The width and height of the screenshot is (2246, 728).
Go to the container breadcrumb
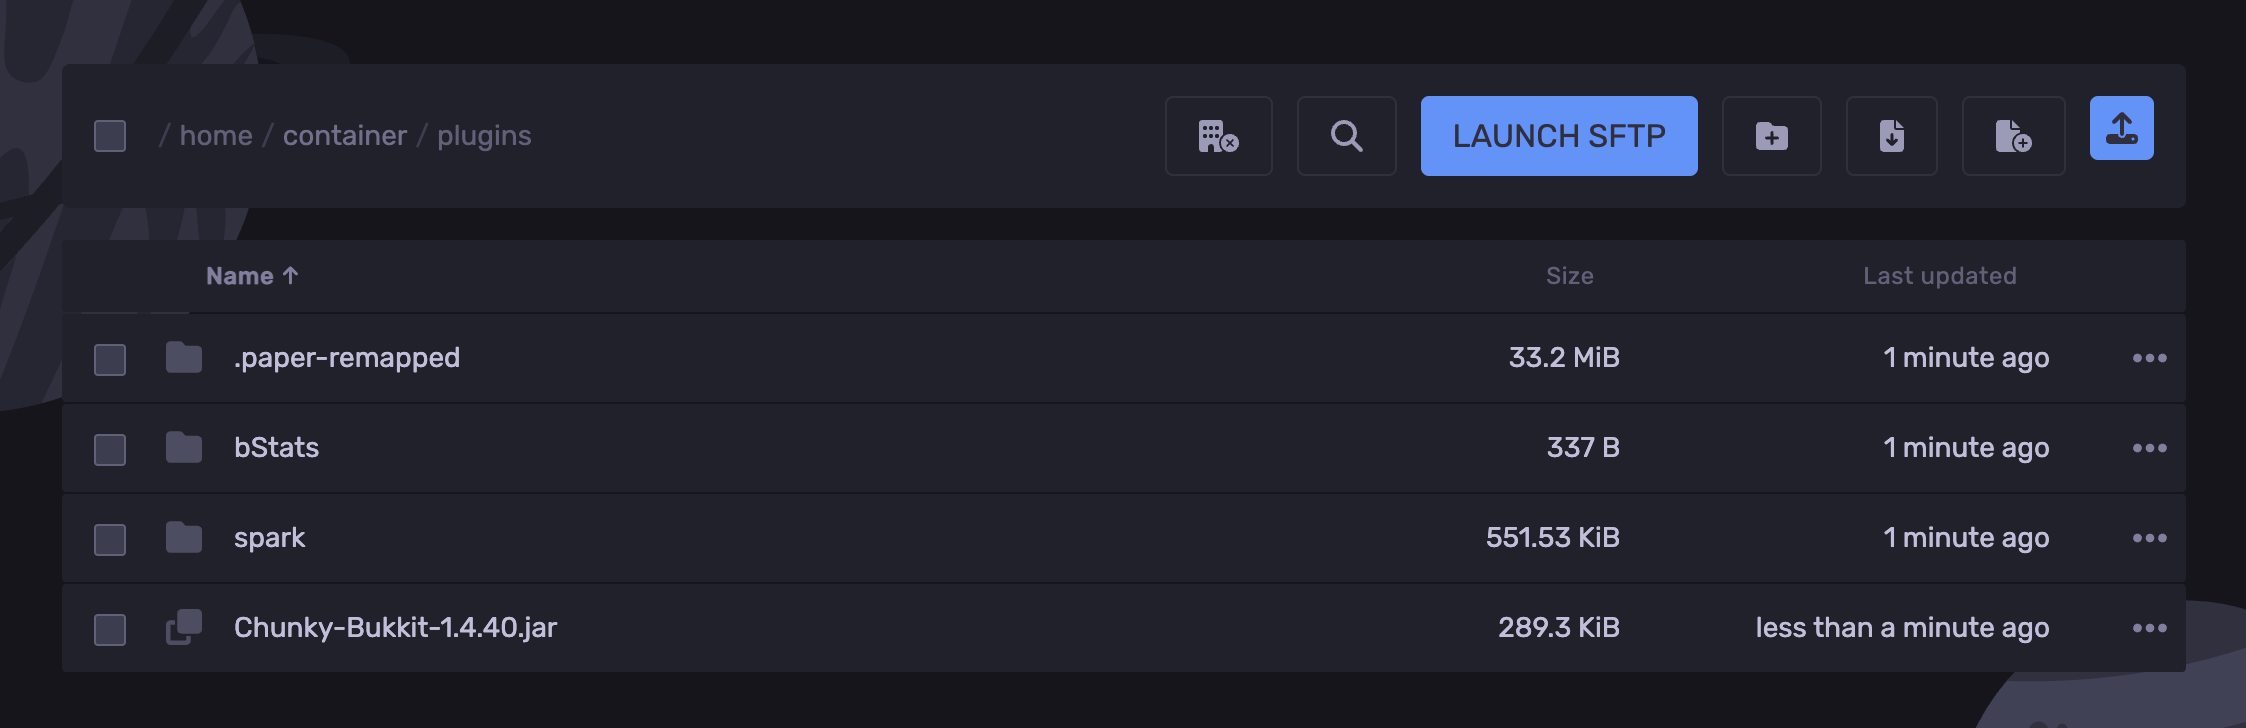click(x=345, y=136)
